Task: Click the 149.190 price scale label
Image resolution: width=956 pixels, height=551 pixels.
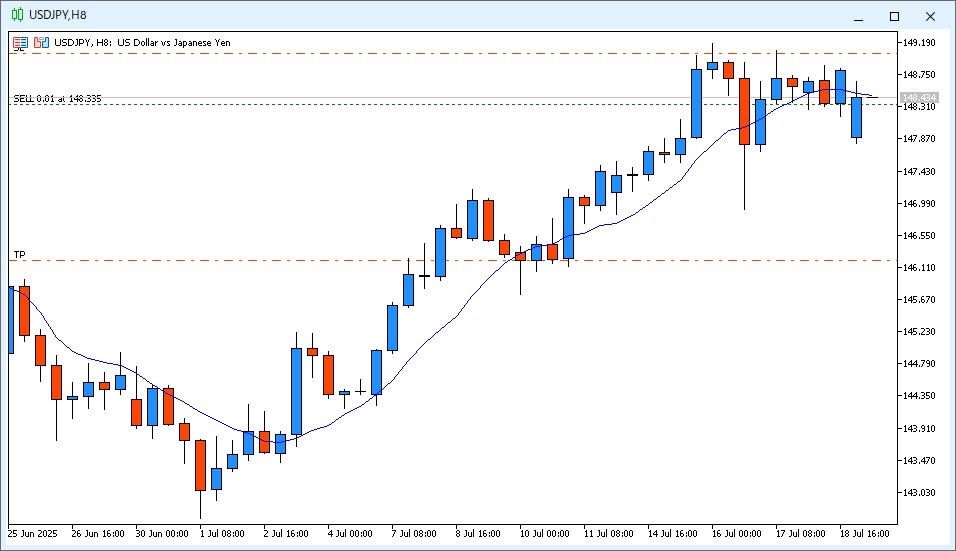Action: coord(919,43)
